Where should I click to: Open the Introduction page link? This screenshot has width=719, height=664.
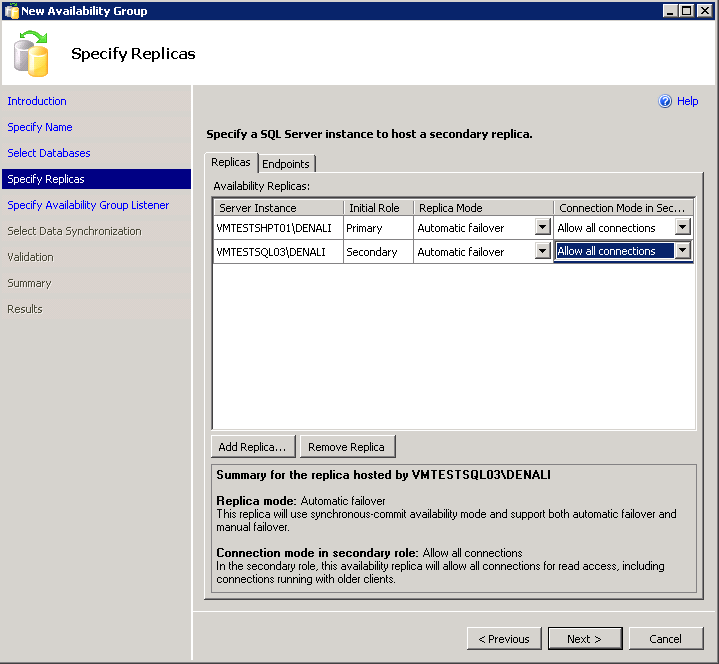(37, 101)
